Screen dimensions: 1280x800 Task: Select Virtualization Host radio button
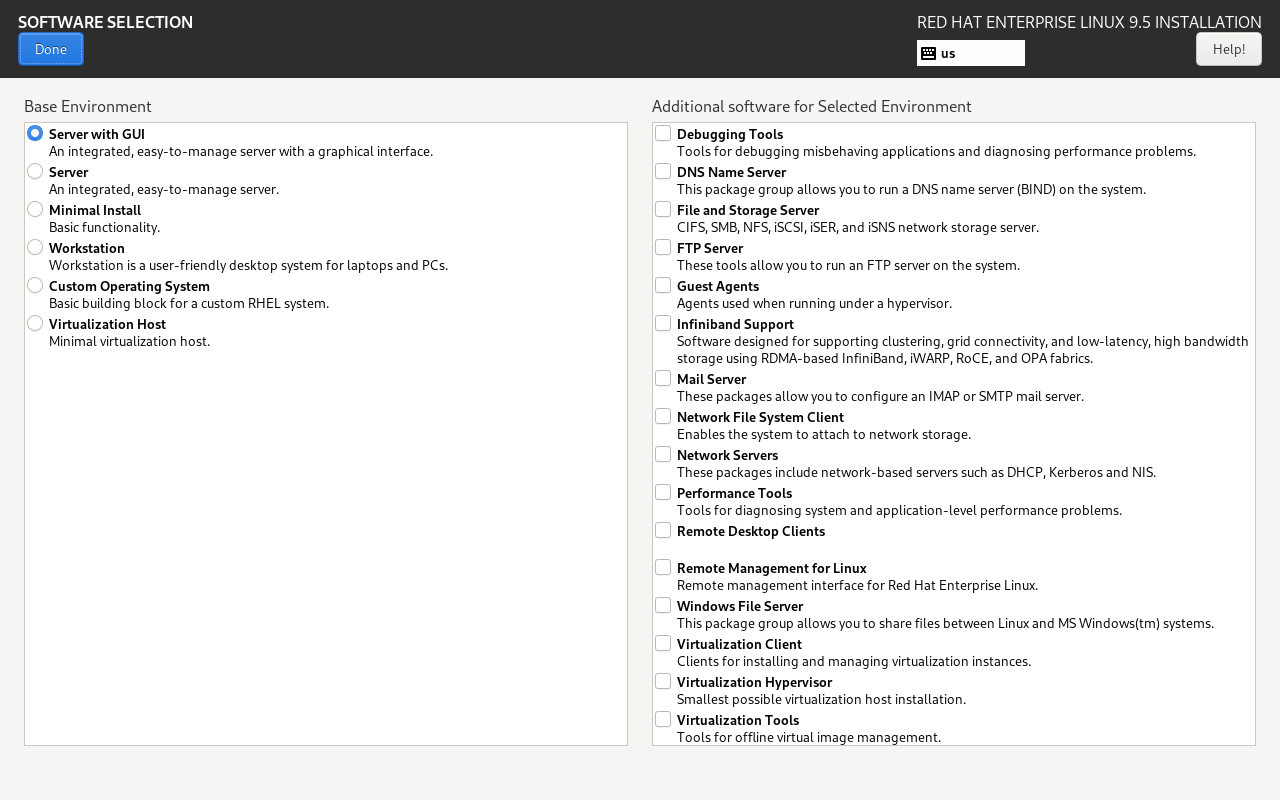tap(35, 323)
